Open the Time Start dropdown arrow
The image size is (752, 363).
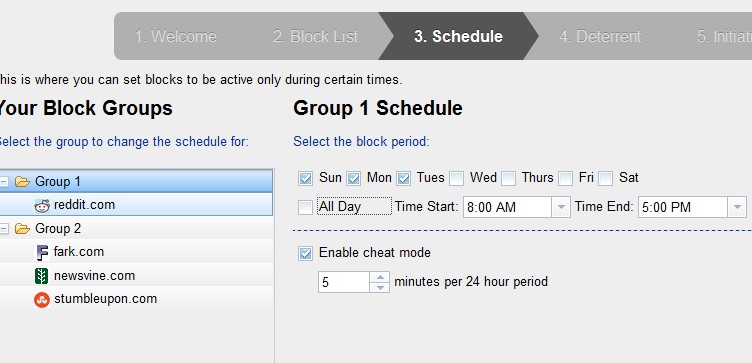561,207
